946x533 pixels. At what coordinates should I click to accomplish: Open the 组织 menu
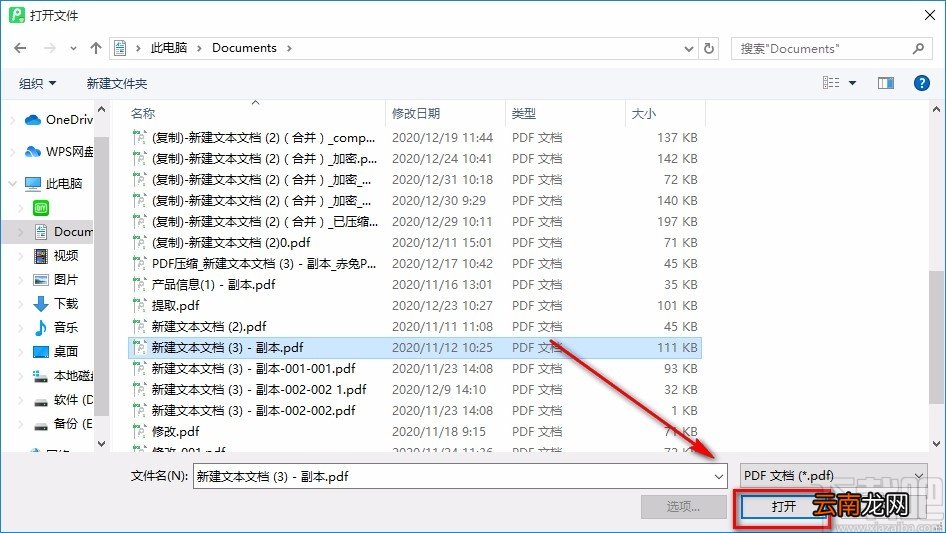coord(37,83)
